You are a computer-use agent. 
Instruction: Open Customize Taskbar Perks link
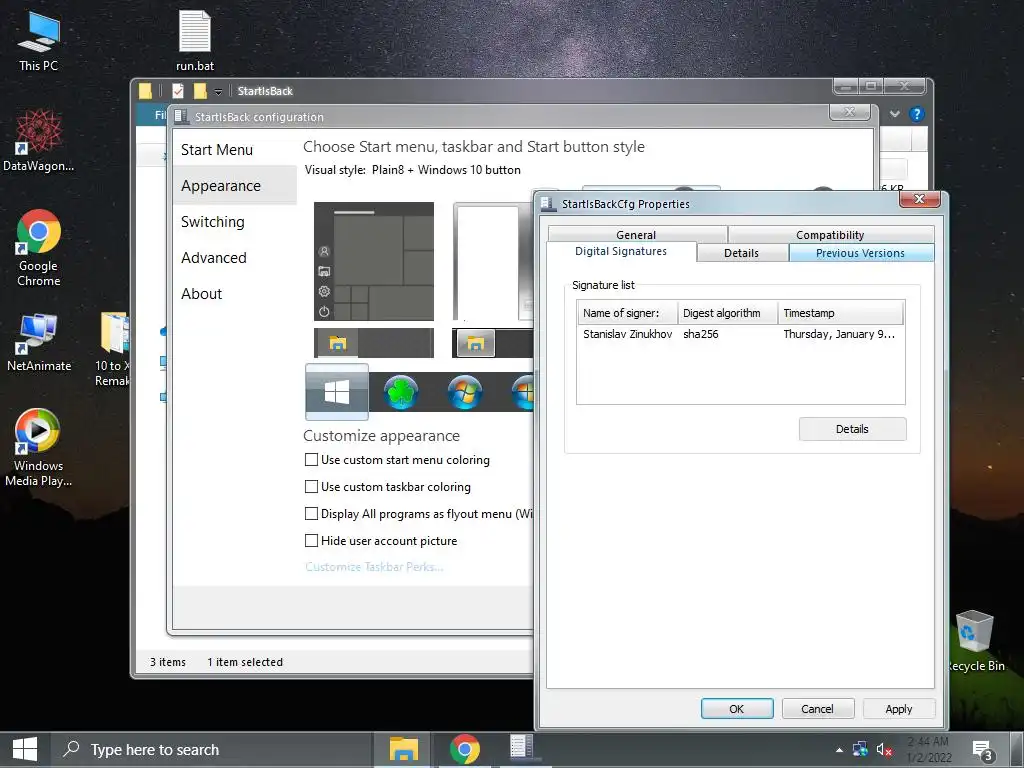(x=374, y=567)
